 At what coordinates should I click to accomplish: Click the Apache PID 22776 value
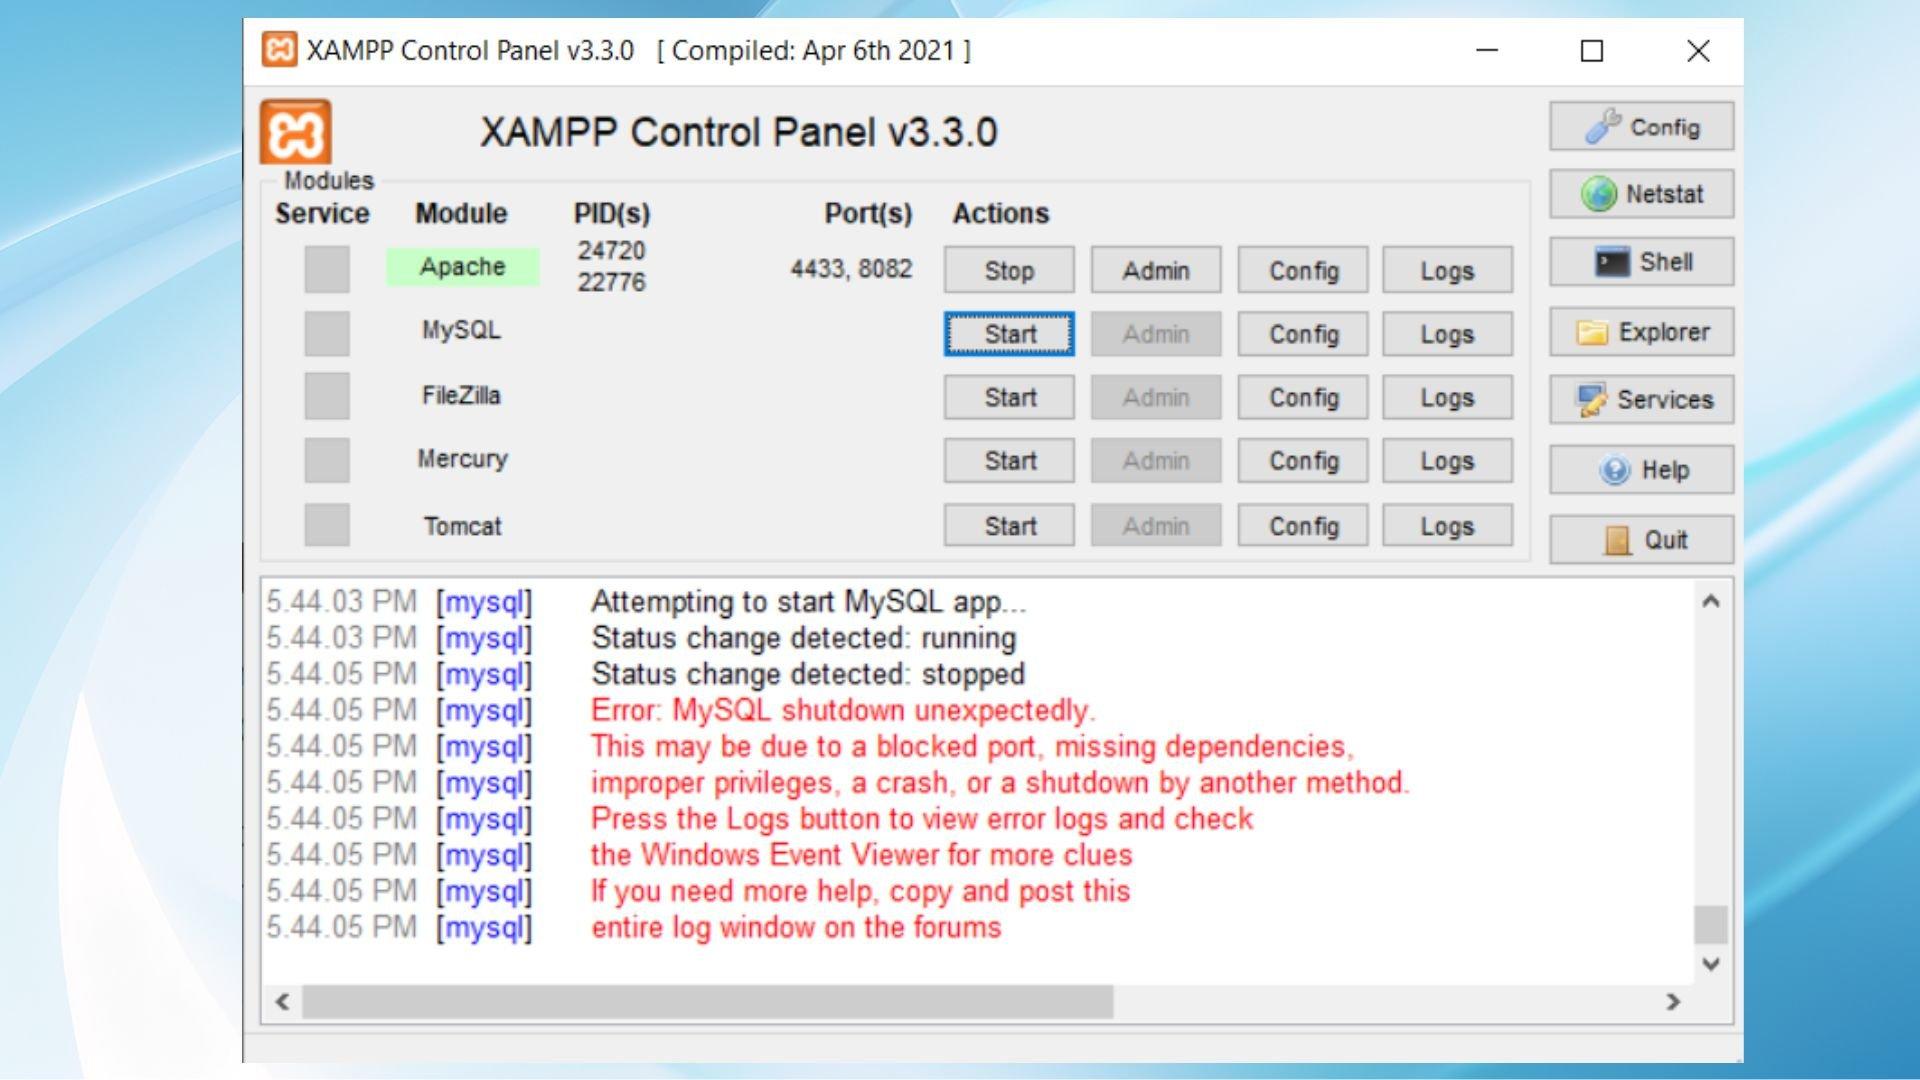click(611, 282)
